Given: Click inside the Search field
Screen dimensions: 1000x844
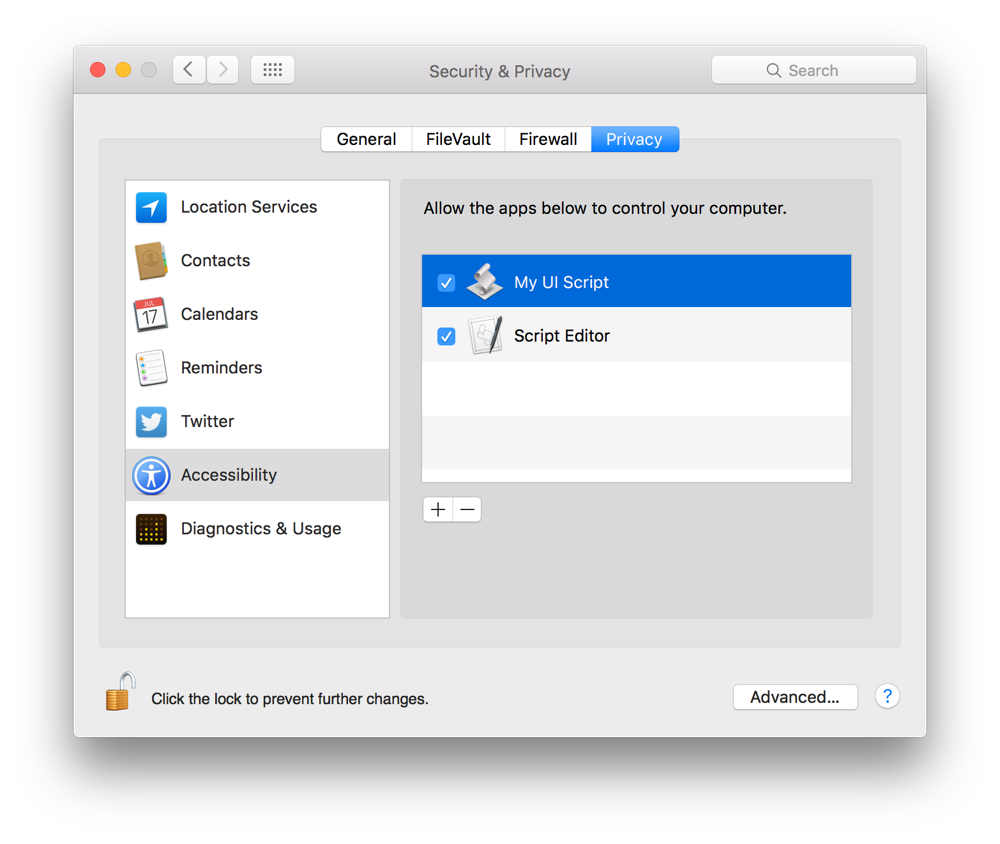Looking at the screenshot, I should 814,70.
